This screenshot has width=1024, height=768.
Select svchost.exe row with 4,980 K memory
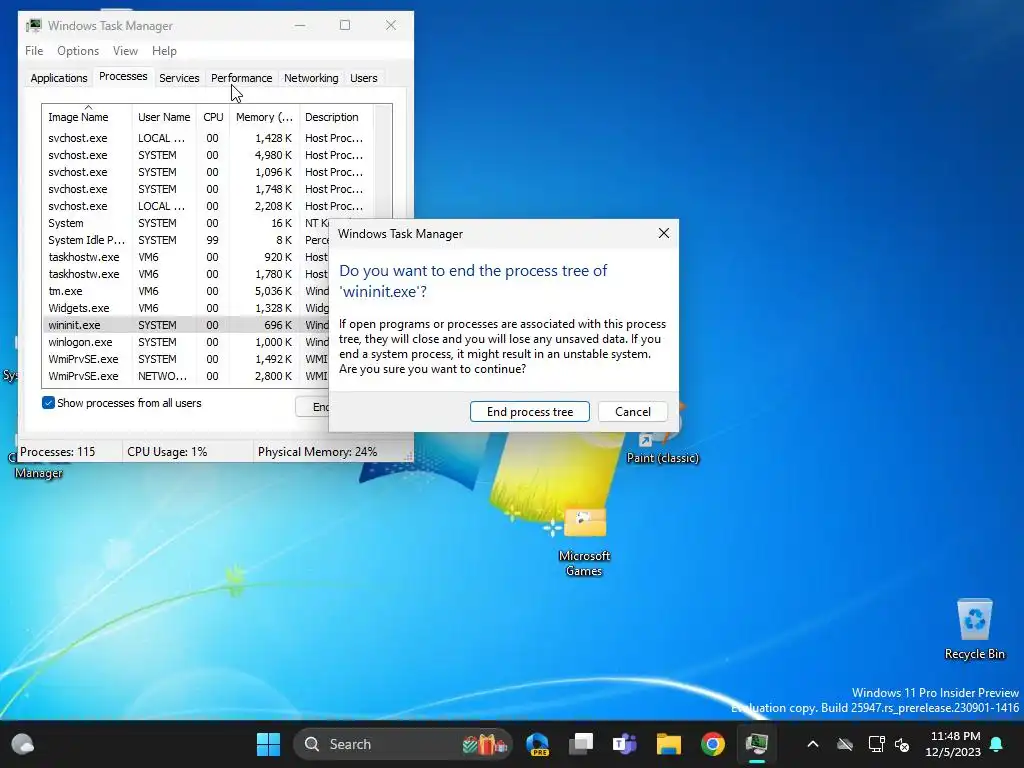pos(208,155)
